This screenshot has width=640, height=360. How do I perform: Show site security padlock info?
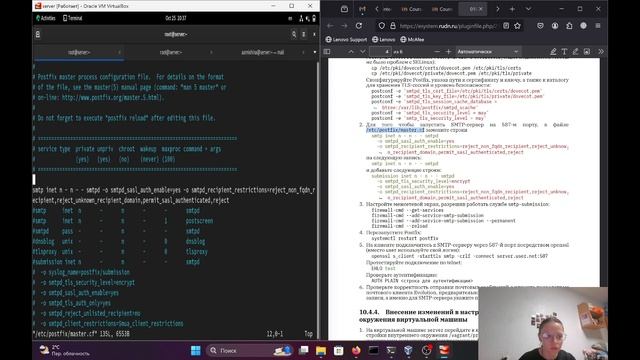coord(393,26)
